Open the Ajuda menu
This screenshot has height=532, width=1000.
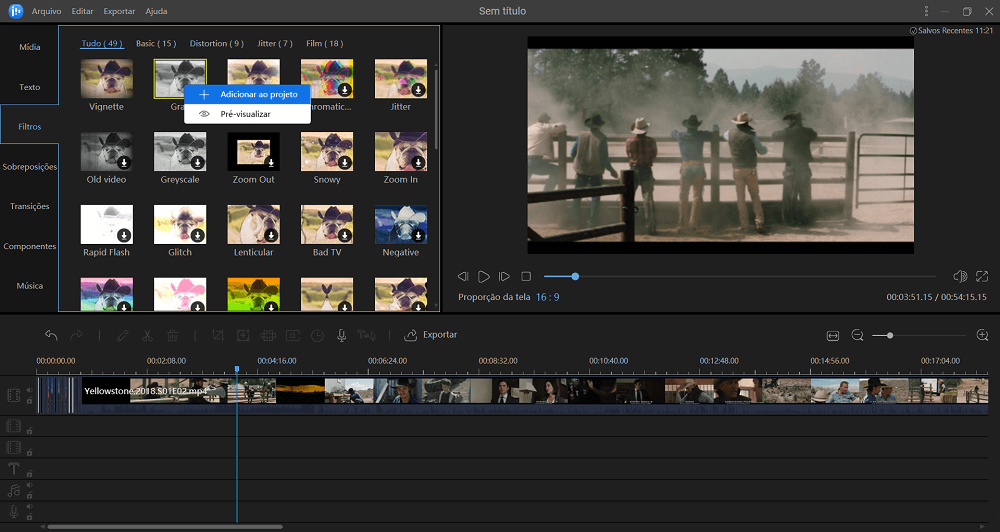tap(156, 11)
